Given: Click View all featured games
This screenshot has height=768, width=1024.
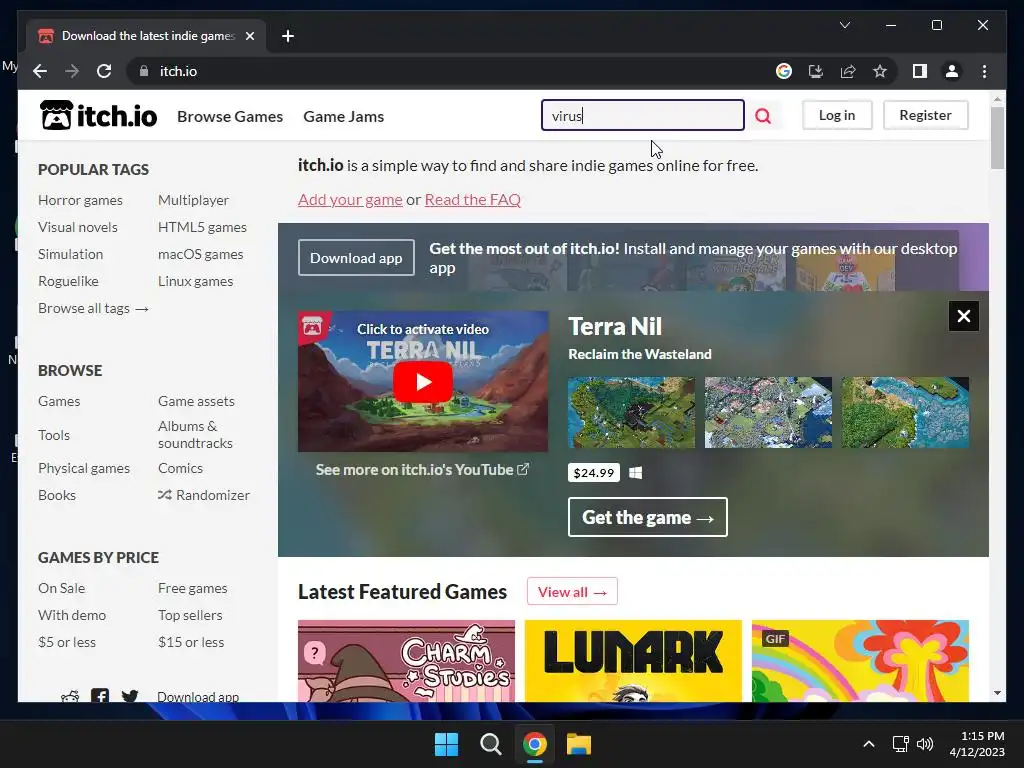Looking at the screenshot, I should [572, 592].
